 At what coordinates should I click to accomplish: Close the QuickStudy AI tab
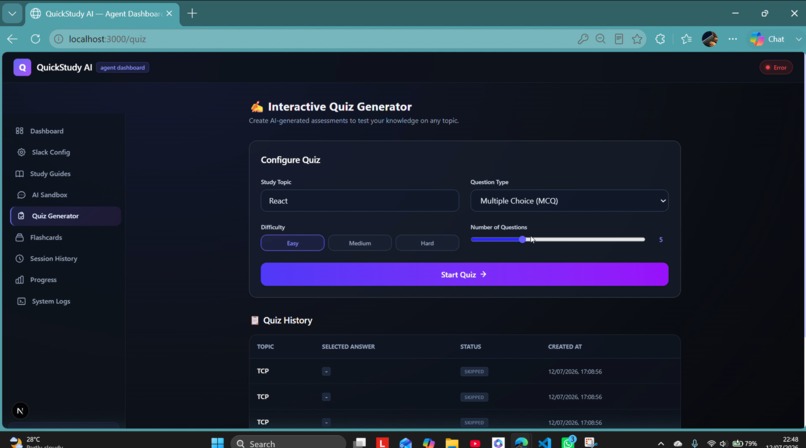click(x=169, y=14)
